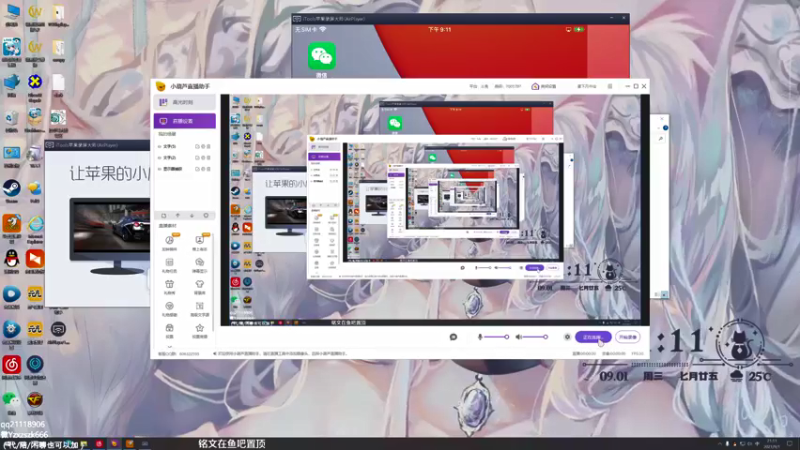The height and width of the screenshot is (450, 800).
Task: Open the hamburger menu in the assistant title bar
Action: [610, 86]
